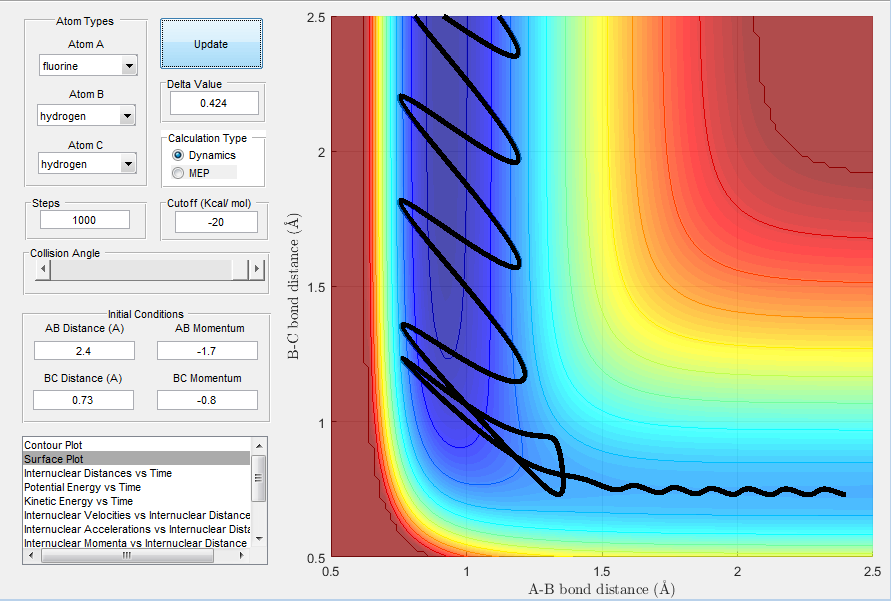Screen dimensions: 891x601
Task: Select Contour Plot in the list
Action: pos(136,445)
